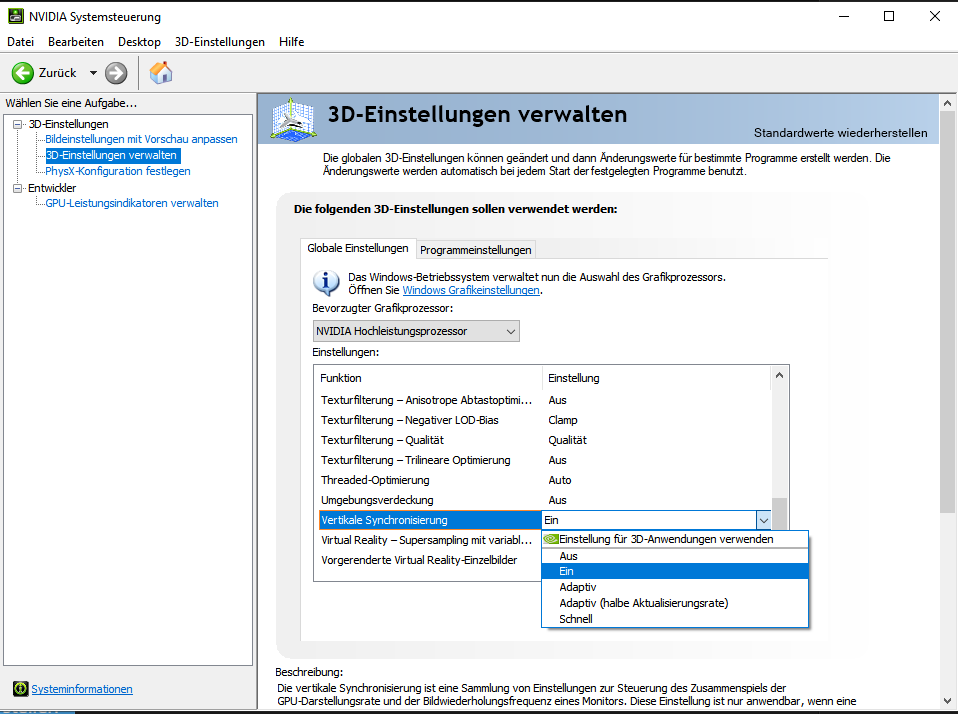Viewport: 958px width, 714px height.
Task: Choose Einstellung für 3D-Anwendungen verwenden option
Action: pos(675,539)
